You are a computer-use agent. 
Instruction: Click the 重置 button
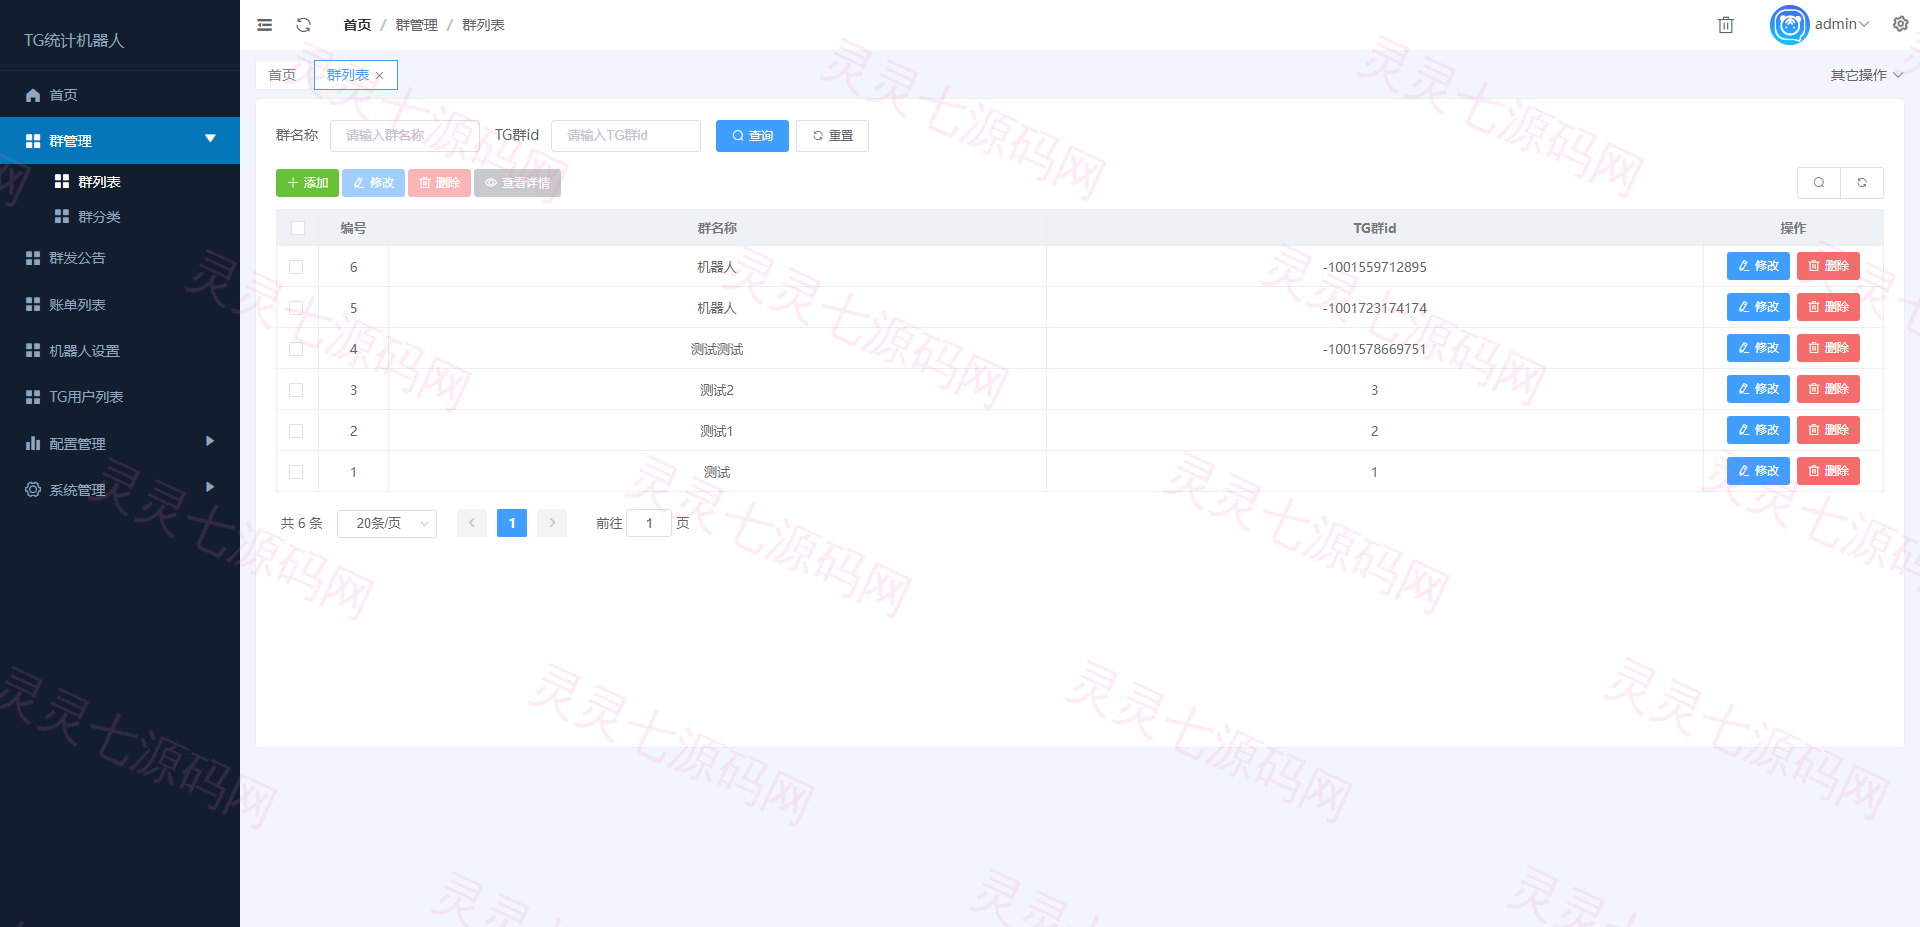pos(832,136)
